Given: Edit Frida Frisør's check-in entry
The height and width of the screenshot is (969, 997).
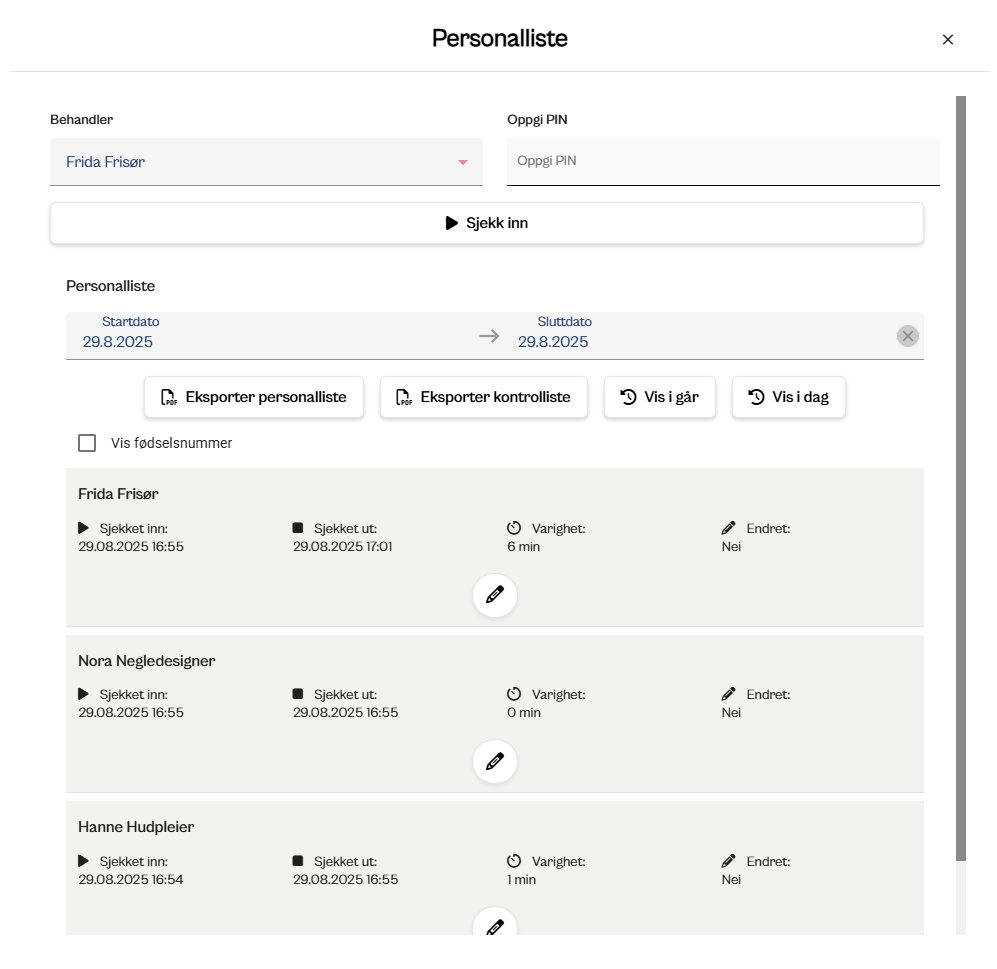Looking at the screenshot, I should coord(495,596).
